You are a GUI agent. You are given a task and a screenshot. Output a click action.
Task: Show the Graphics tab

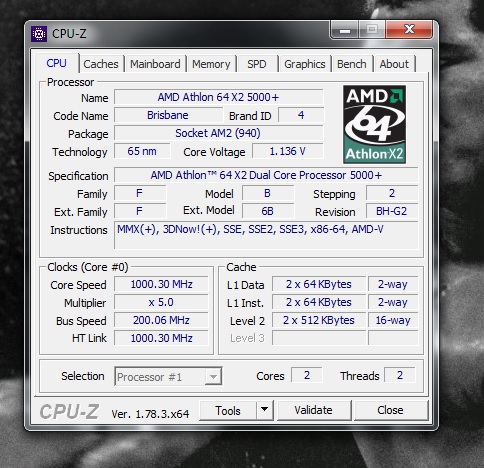point(305,64)
